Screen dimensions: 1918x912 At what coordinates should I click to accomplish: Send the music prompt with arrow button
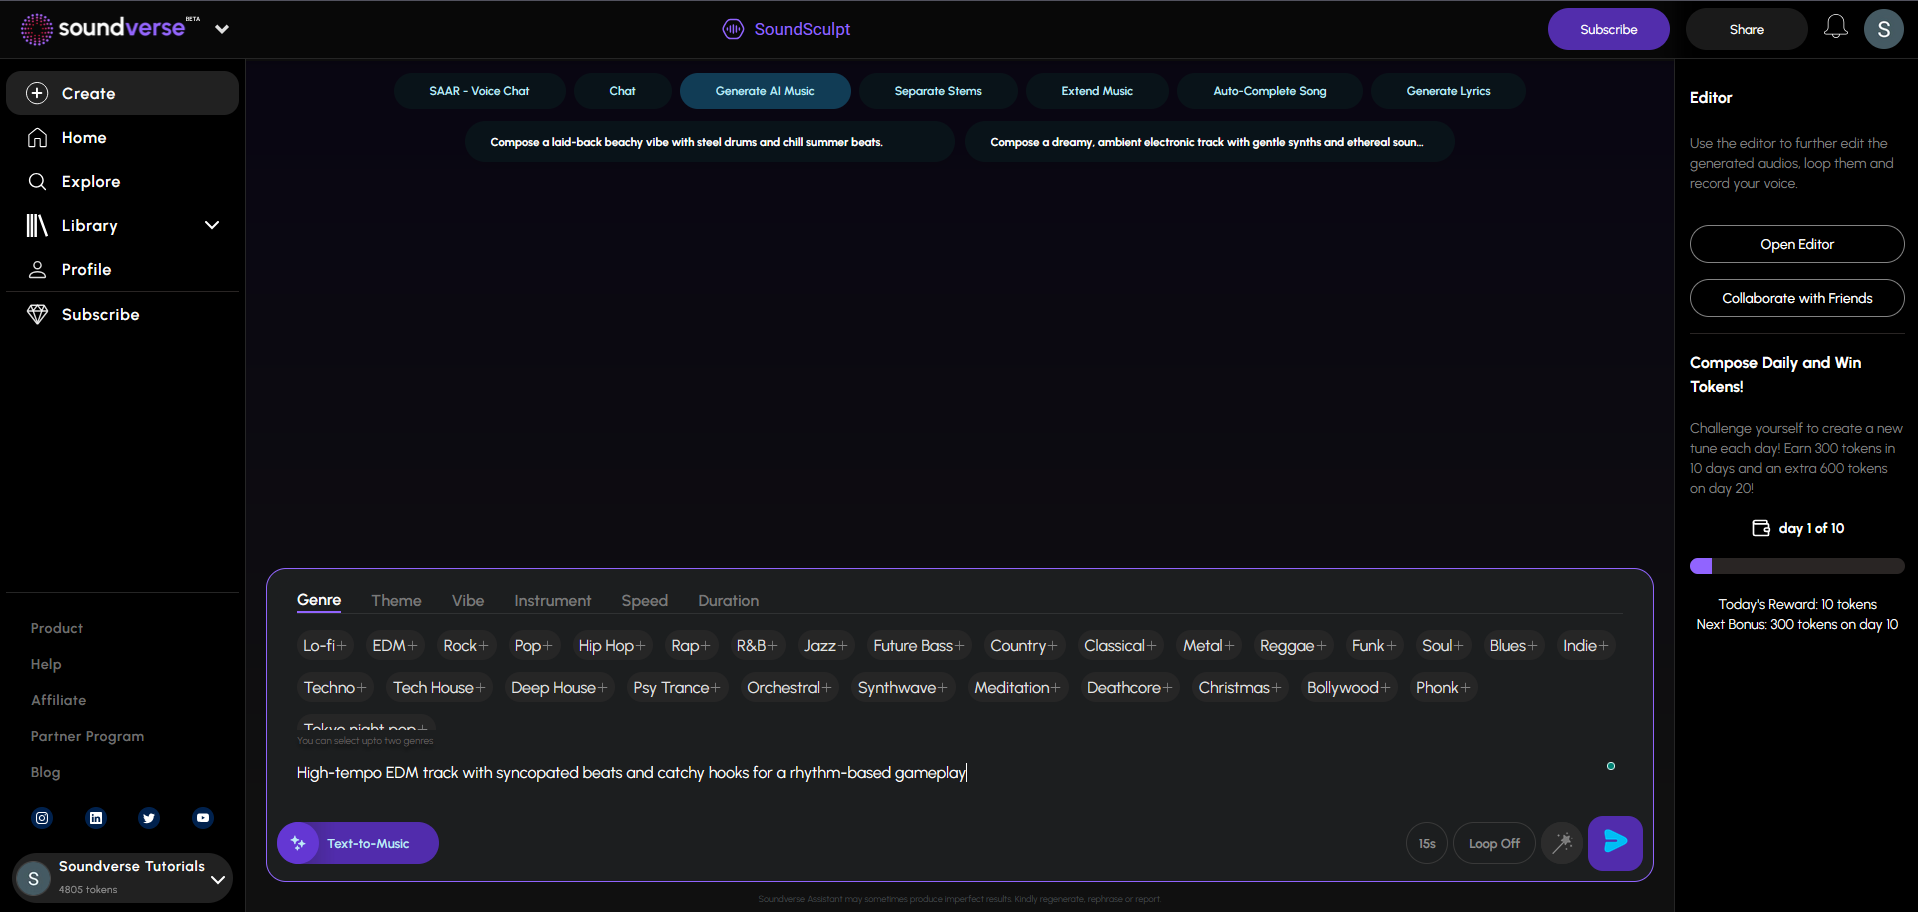1615,843
